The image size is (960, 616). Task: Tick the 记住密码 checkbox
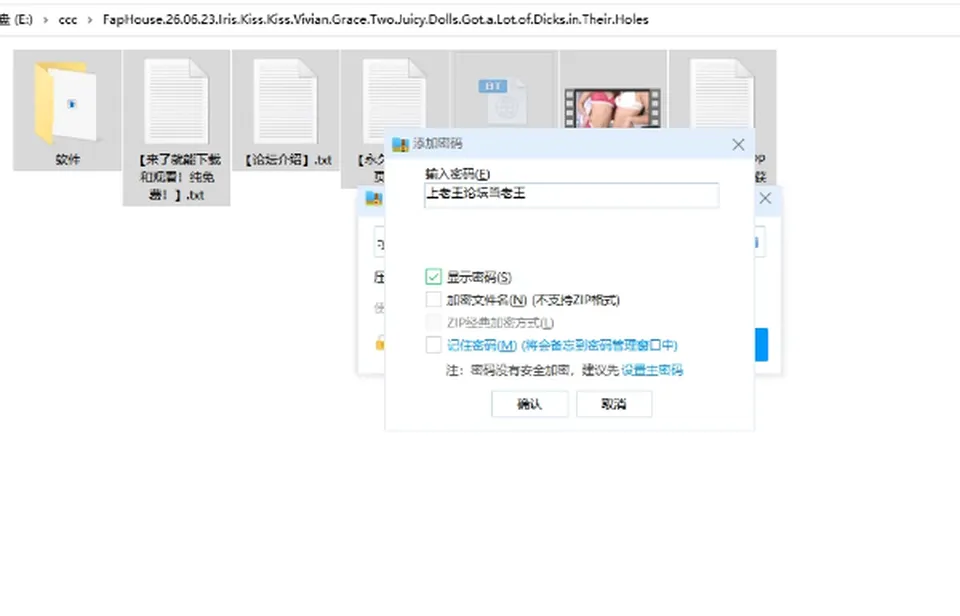(x=433, y=345)
